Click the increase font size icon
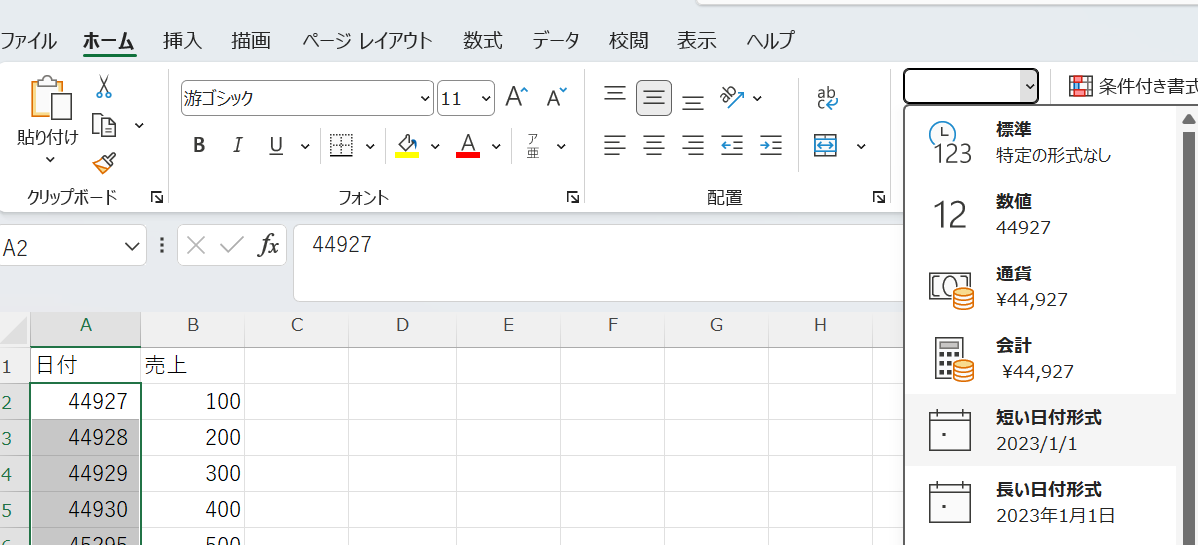The width and height of the screenshot is (1198, 545). tap(516, 98)
